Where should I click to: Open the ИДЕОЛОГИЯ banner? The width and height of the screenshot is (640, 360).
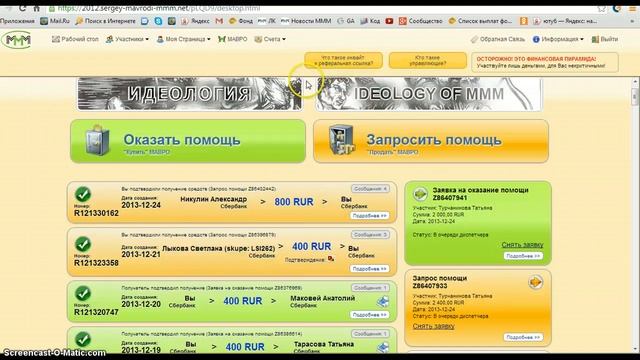[x=189, y=94]
